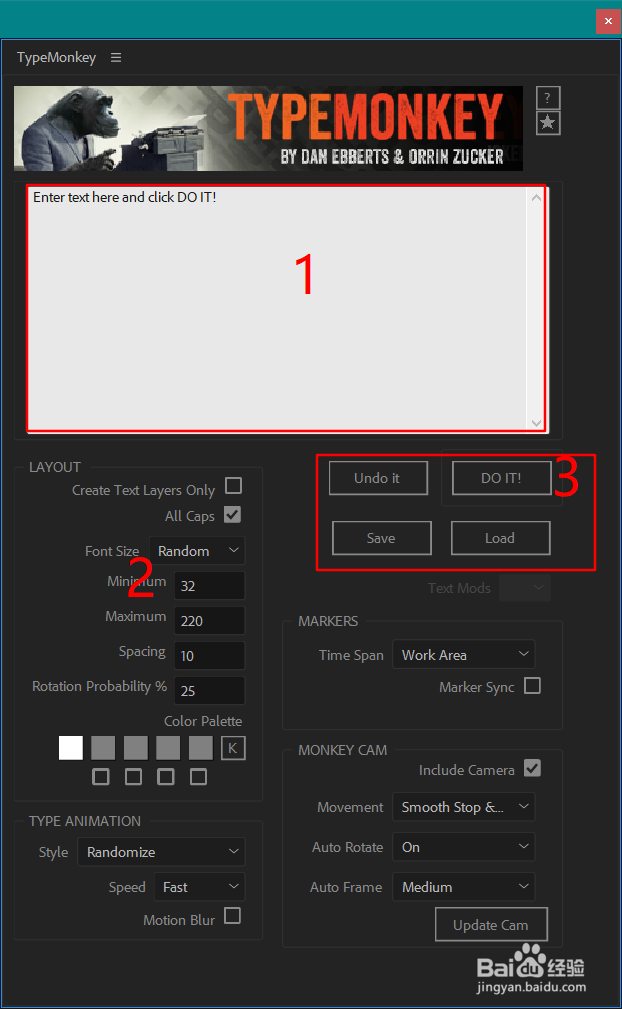The image size is (622, 1009).
Task: Click the Spacing value field
Action: (x=210, y=655)
